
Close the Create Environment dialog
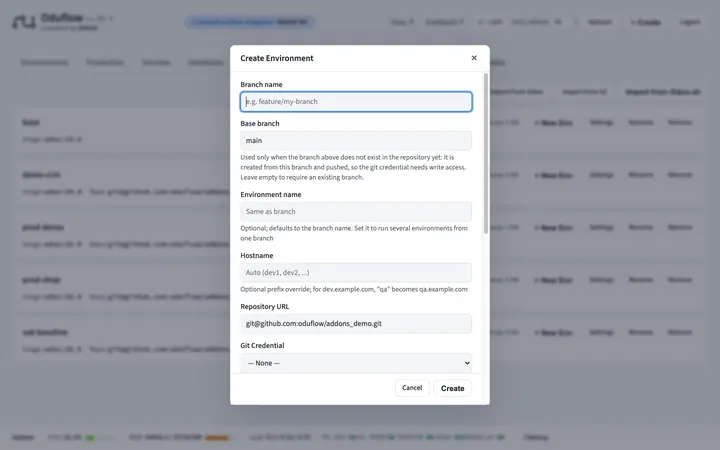point(474,58)
